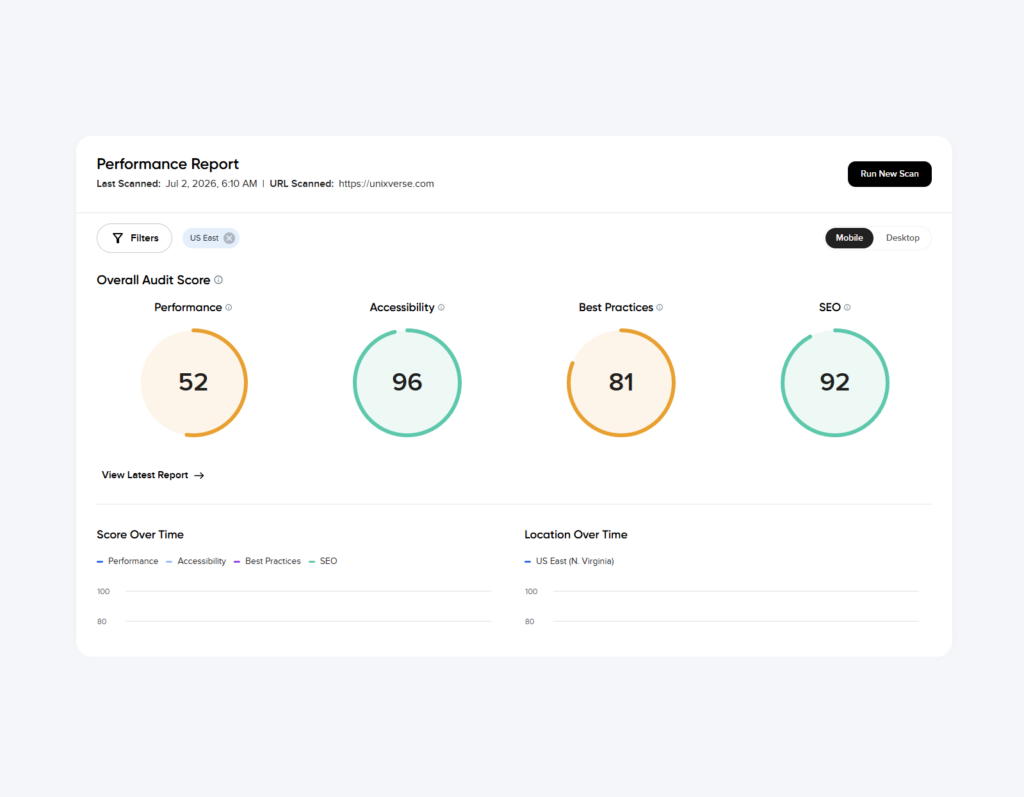Image resolution: width=1024 pixels, height=797 pixels.
Task: Click the info icon next to Accessibility
Action: [441, 307]
